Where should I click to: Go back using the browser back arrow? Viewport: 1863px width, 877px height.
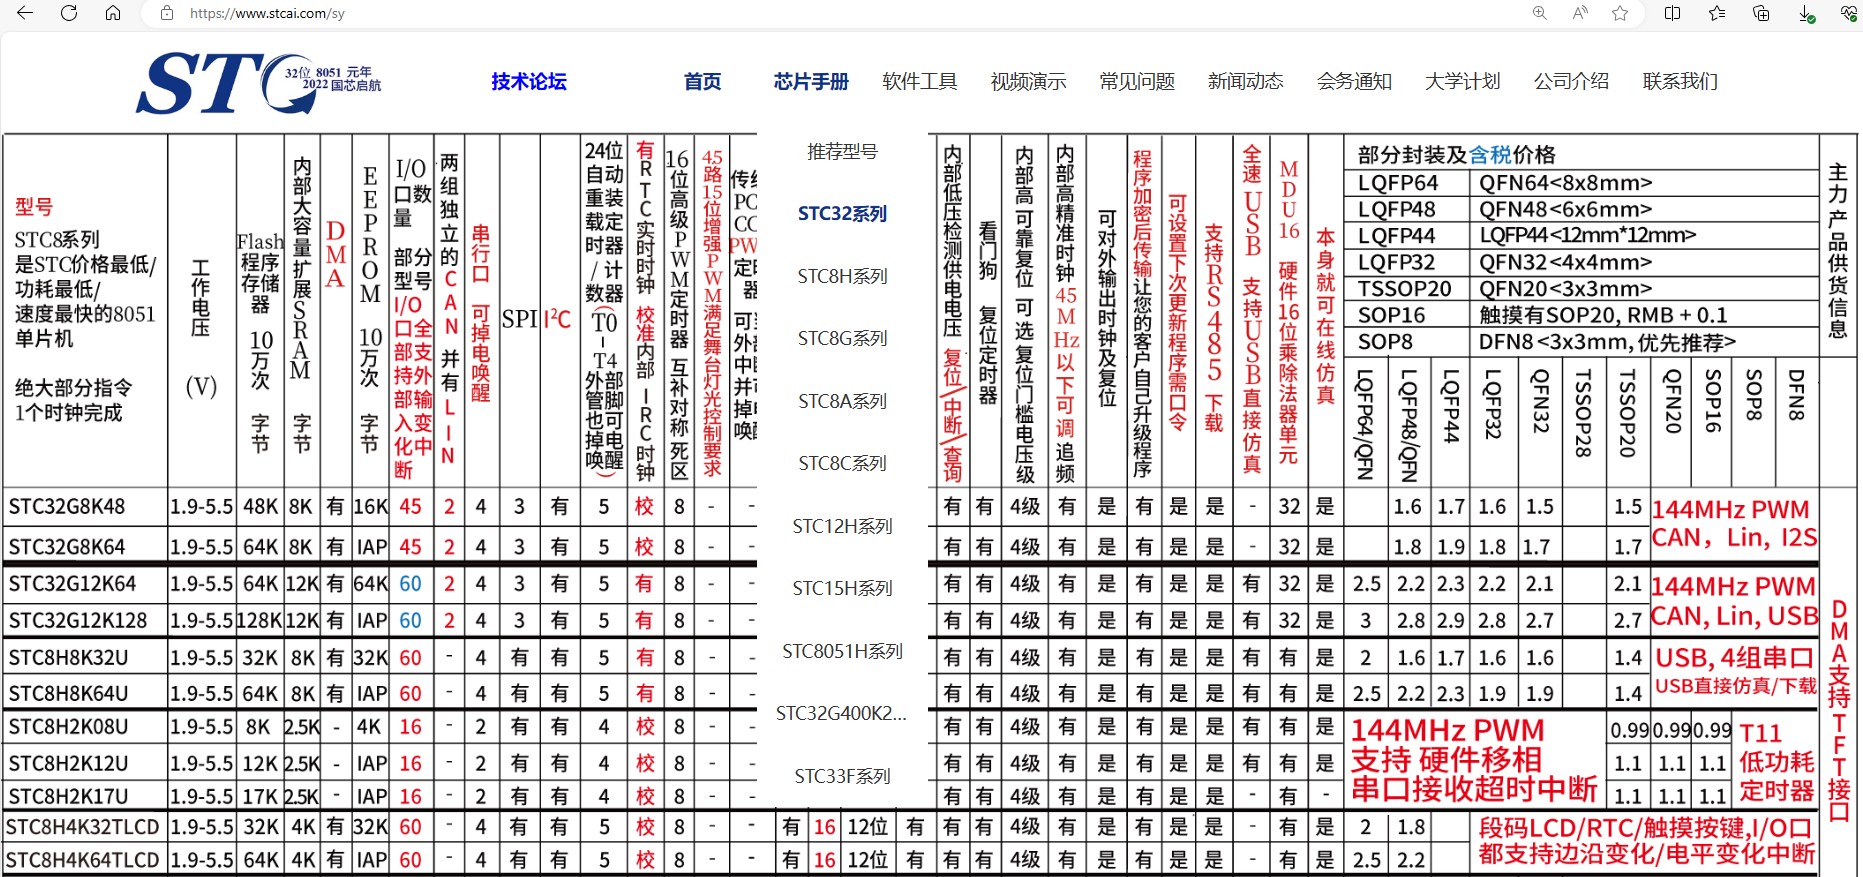point(25,13)
